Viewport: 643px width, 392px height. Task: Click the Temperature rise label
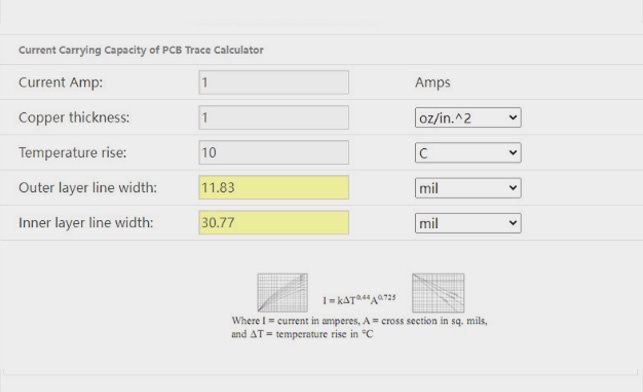pyautogui.click(x=73, y=153)
